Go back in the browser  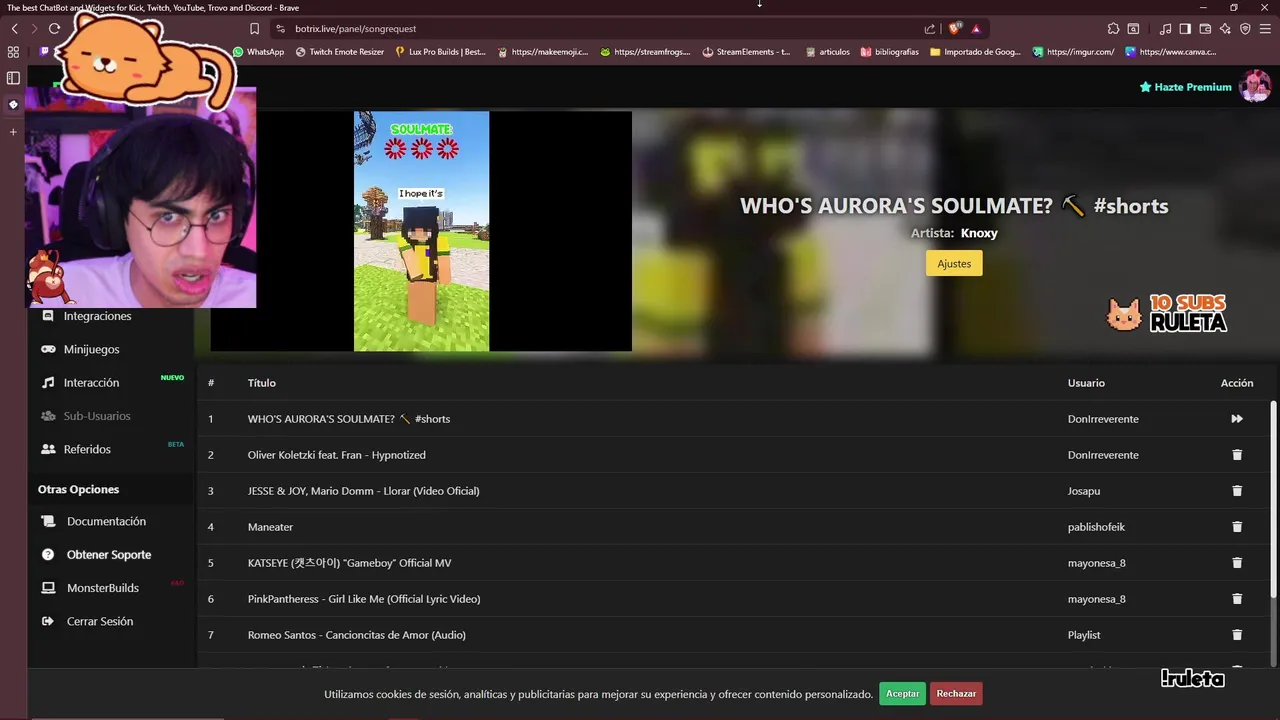point(14,29)
